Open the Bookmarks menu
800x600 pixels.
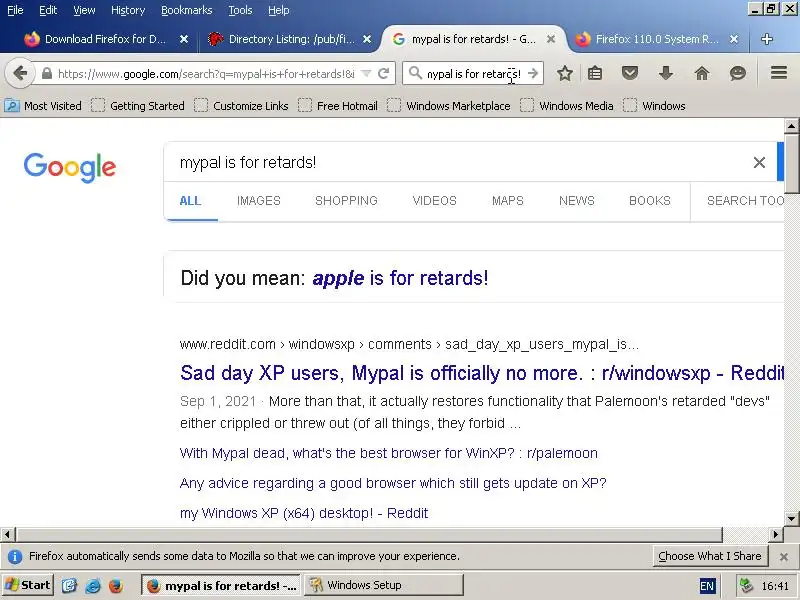point(186,10)
